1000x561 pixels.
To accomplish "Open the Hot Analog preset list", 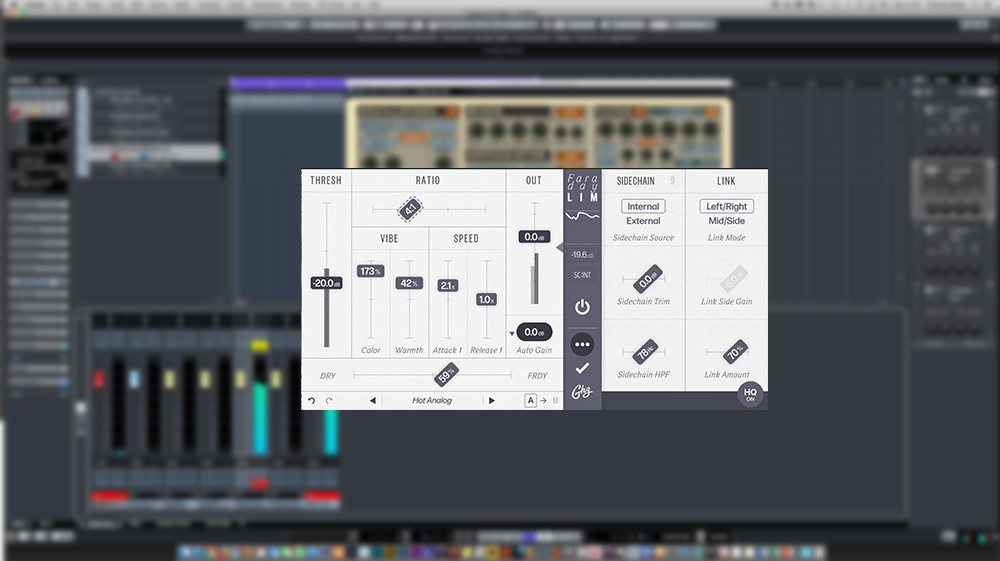I will tap(432, 400).
